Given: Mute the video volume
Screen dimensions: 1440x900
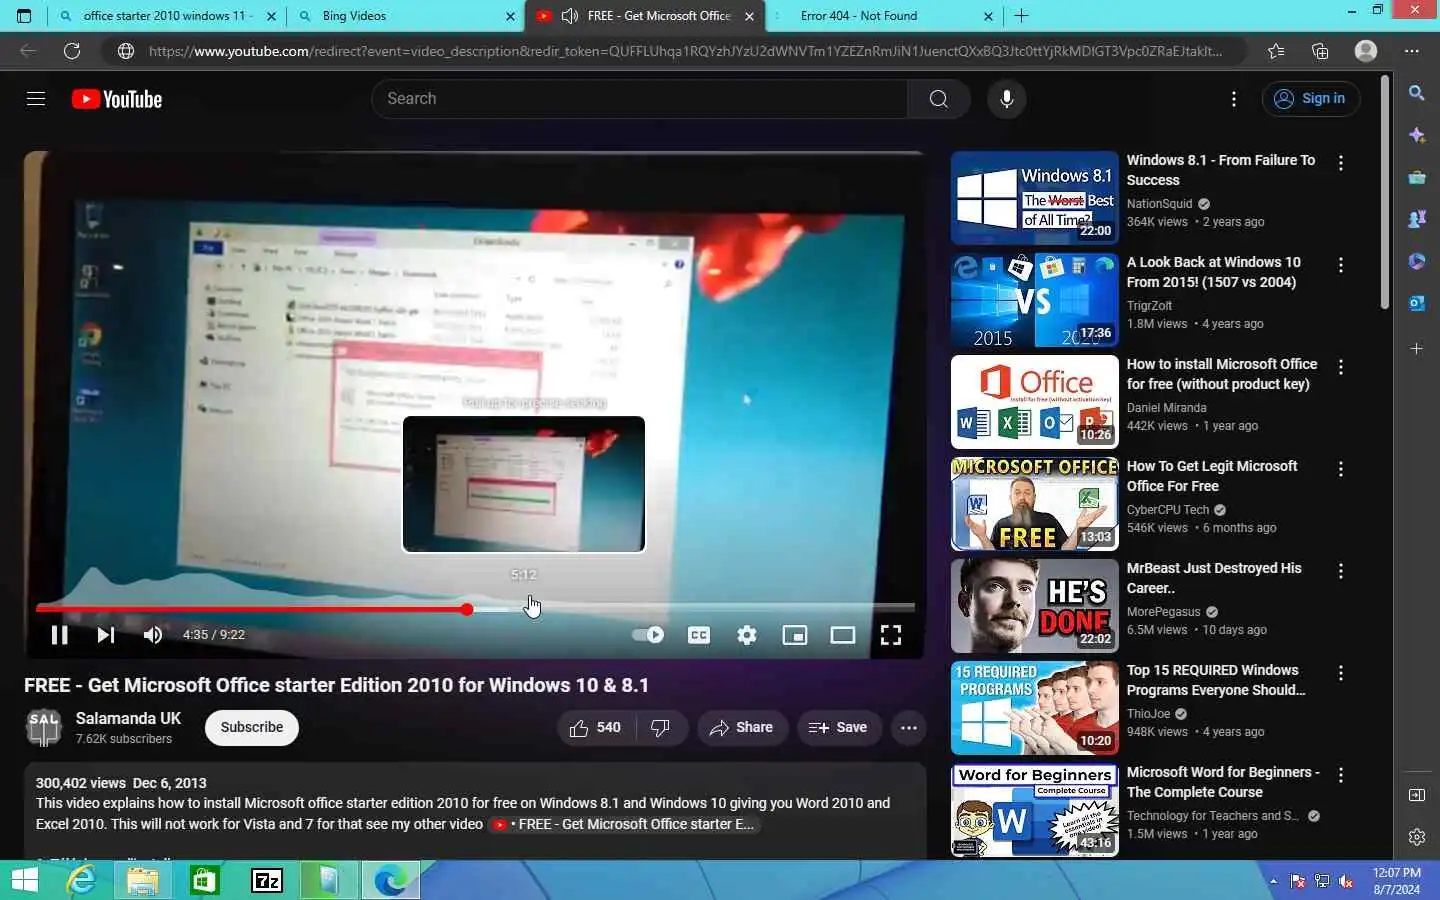Looking at the screenshot, I should (x=153, y=635).
